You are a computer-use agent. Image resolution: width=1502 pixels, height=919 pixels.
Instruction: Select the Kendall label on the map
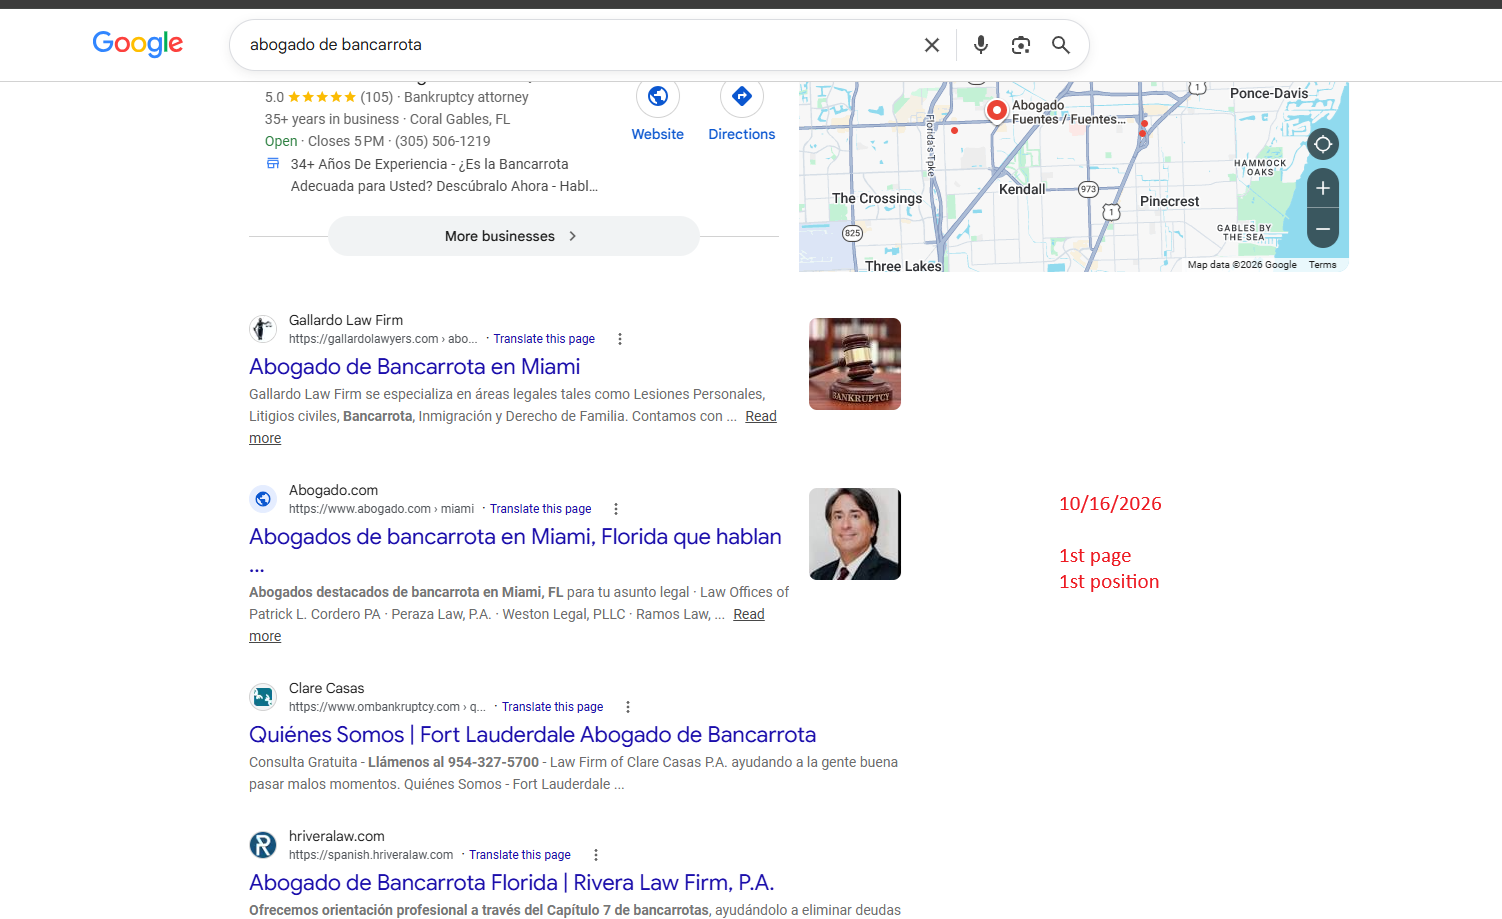click(1022, 189)
